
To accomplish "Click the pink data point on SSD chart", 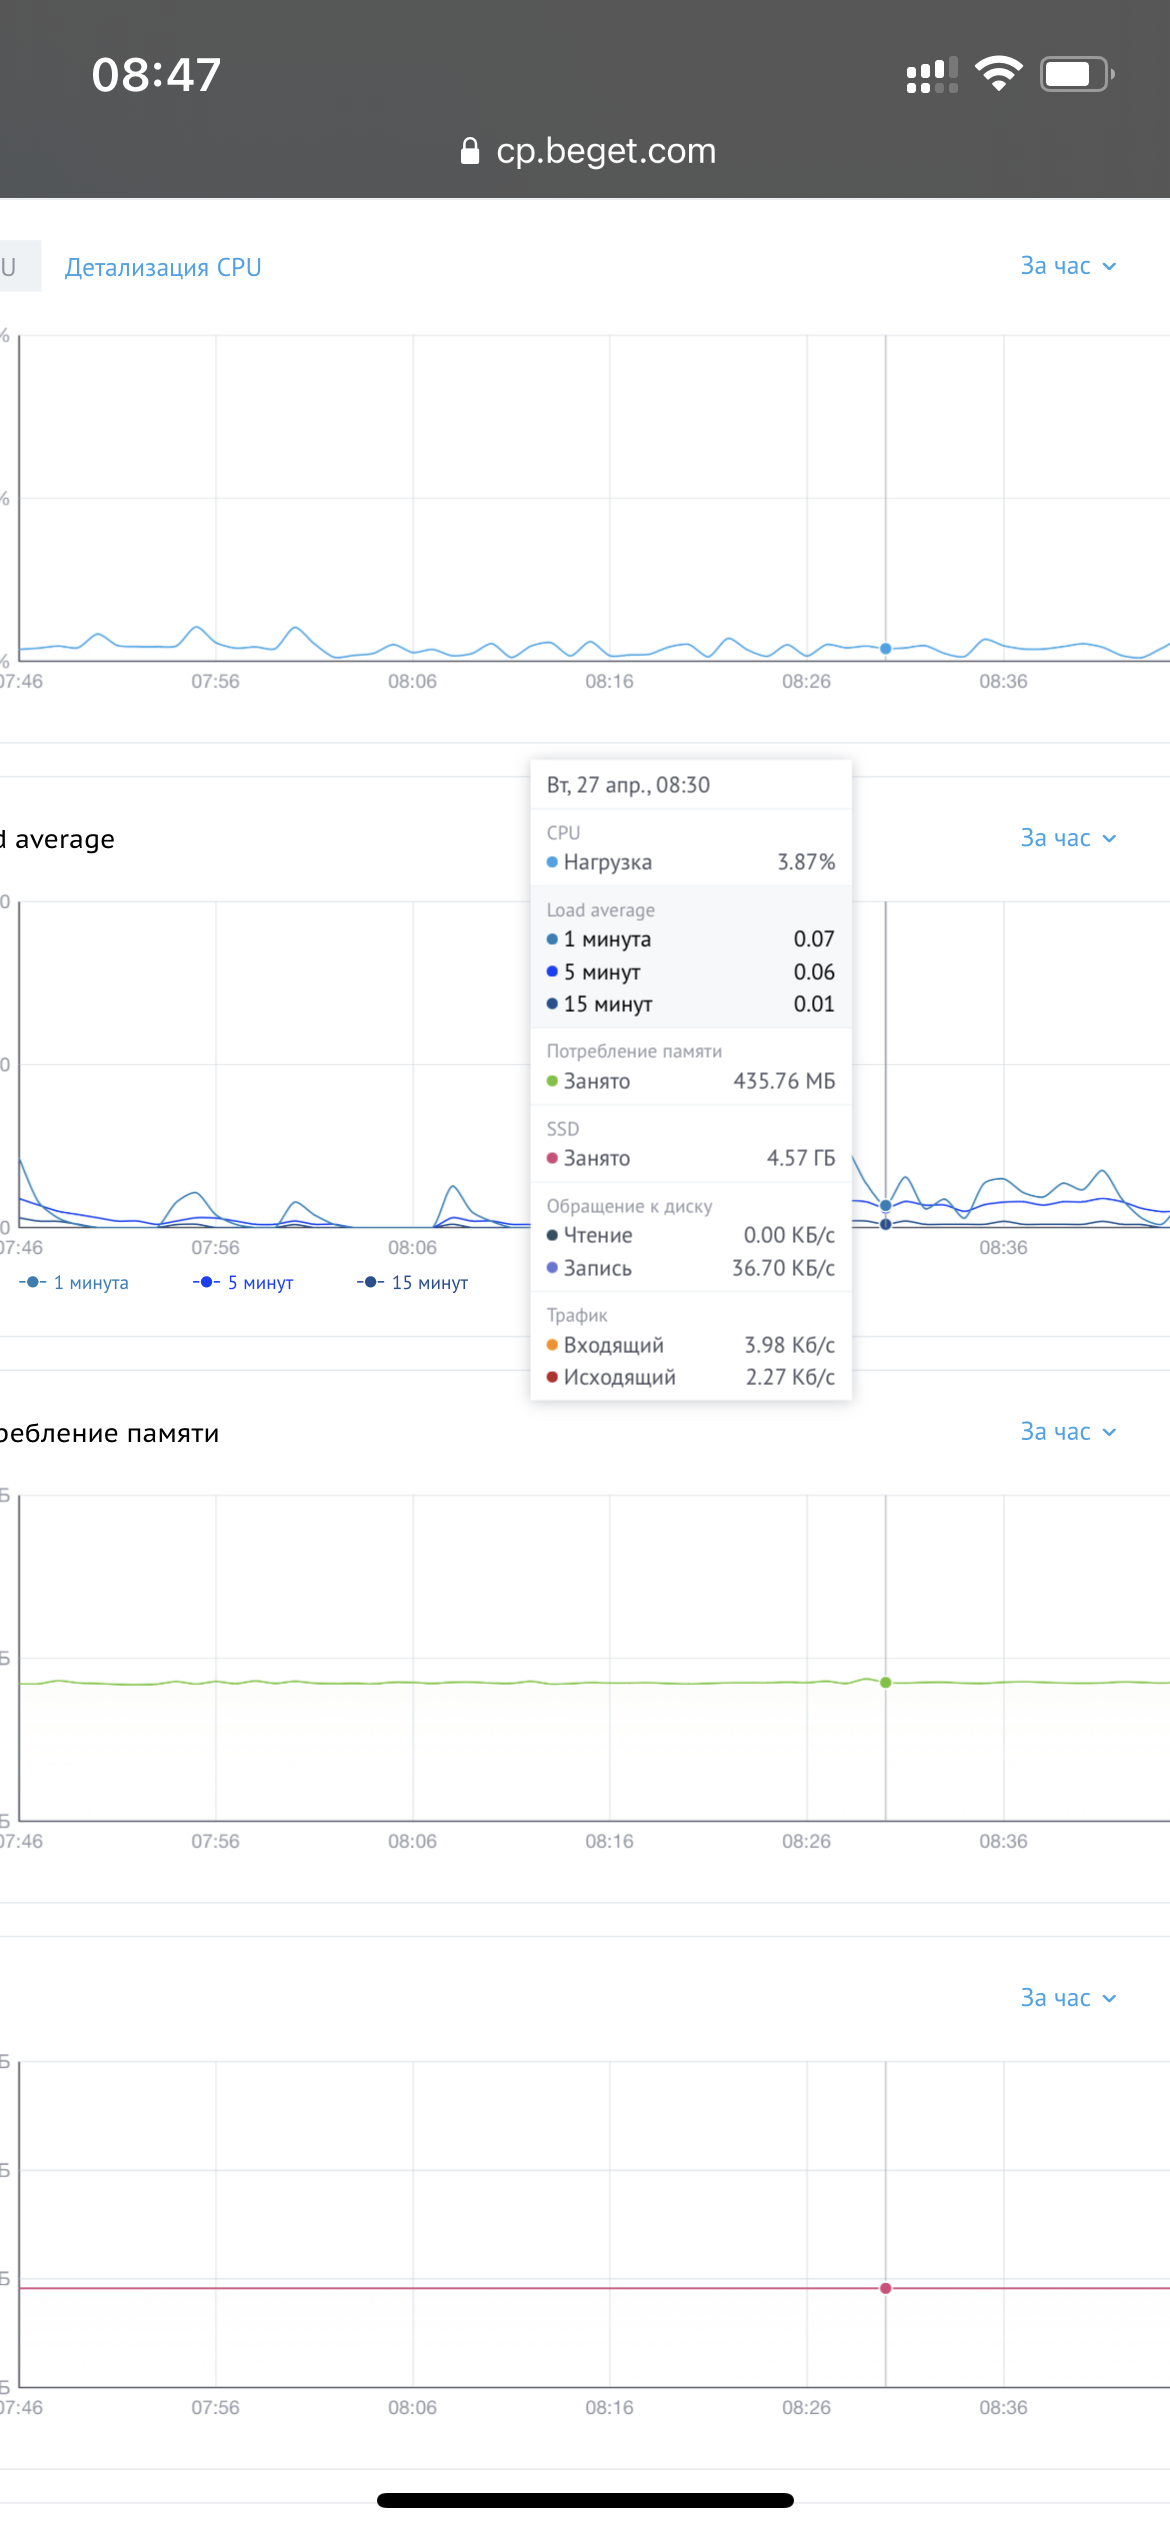I will click(885, 2288).
